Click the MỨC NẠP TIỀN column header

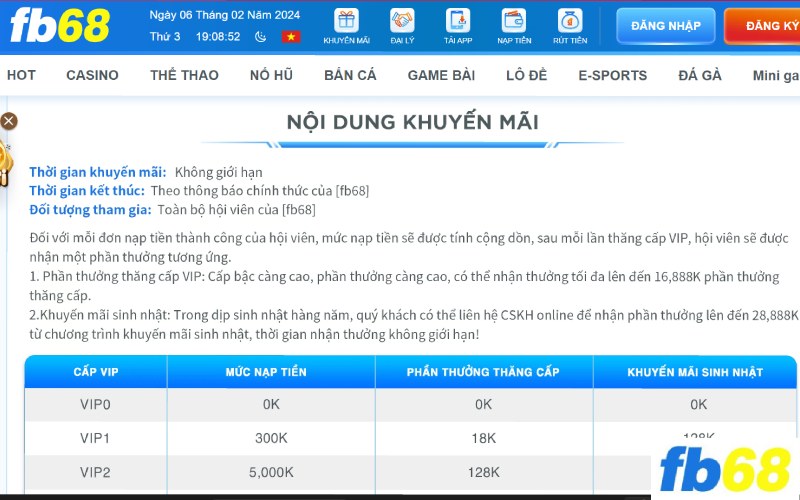pyautogui.click(x=271, y=372)
